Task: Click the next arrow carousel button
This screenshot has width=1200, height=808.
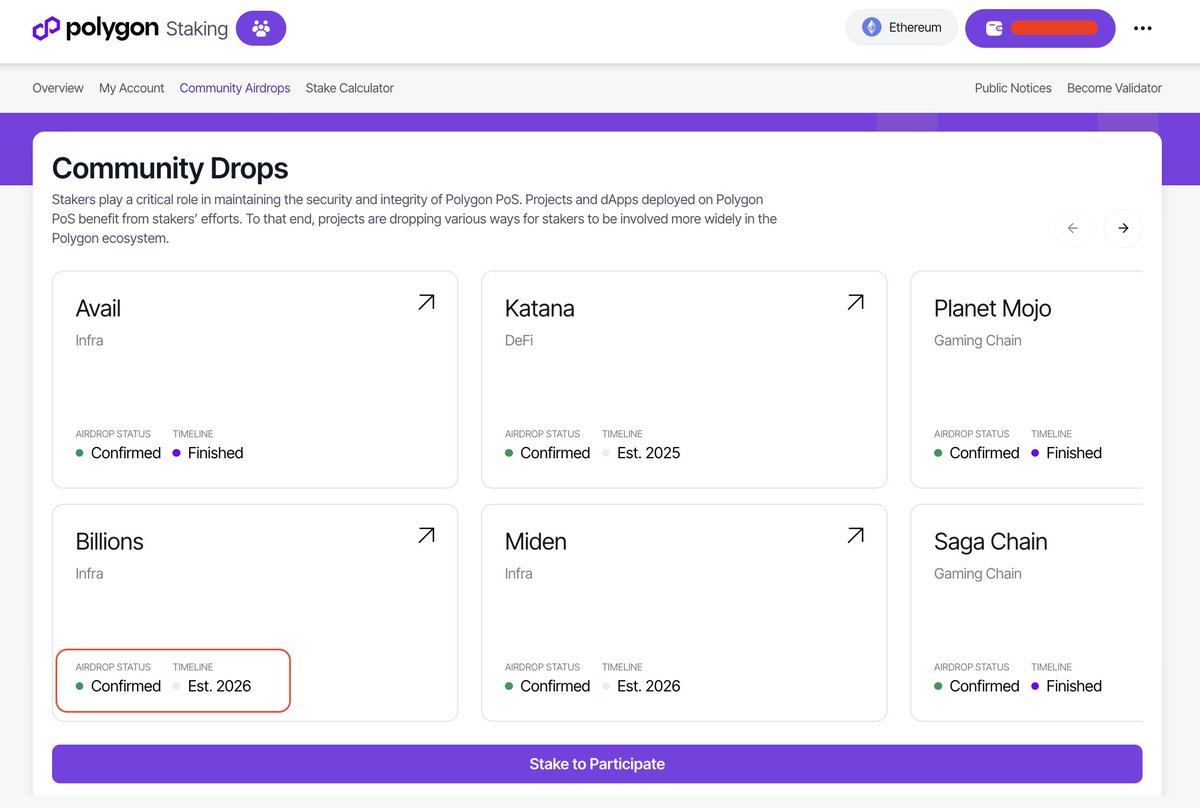Action: 1123,228
